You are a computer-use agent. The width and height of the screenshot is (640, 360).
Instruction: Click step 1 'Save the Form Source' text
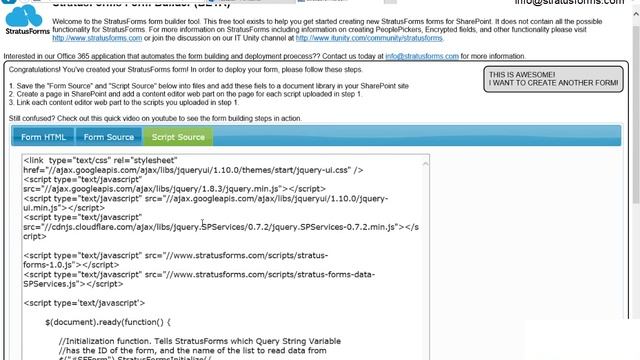(x=209, y=86)
